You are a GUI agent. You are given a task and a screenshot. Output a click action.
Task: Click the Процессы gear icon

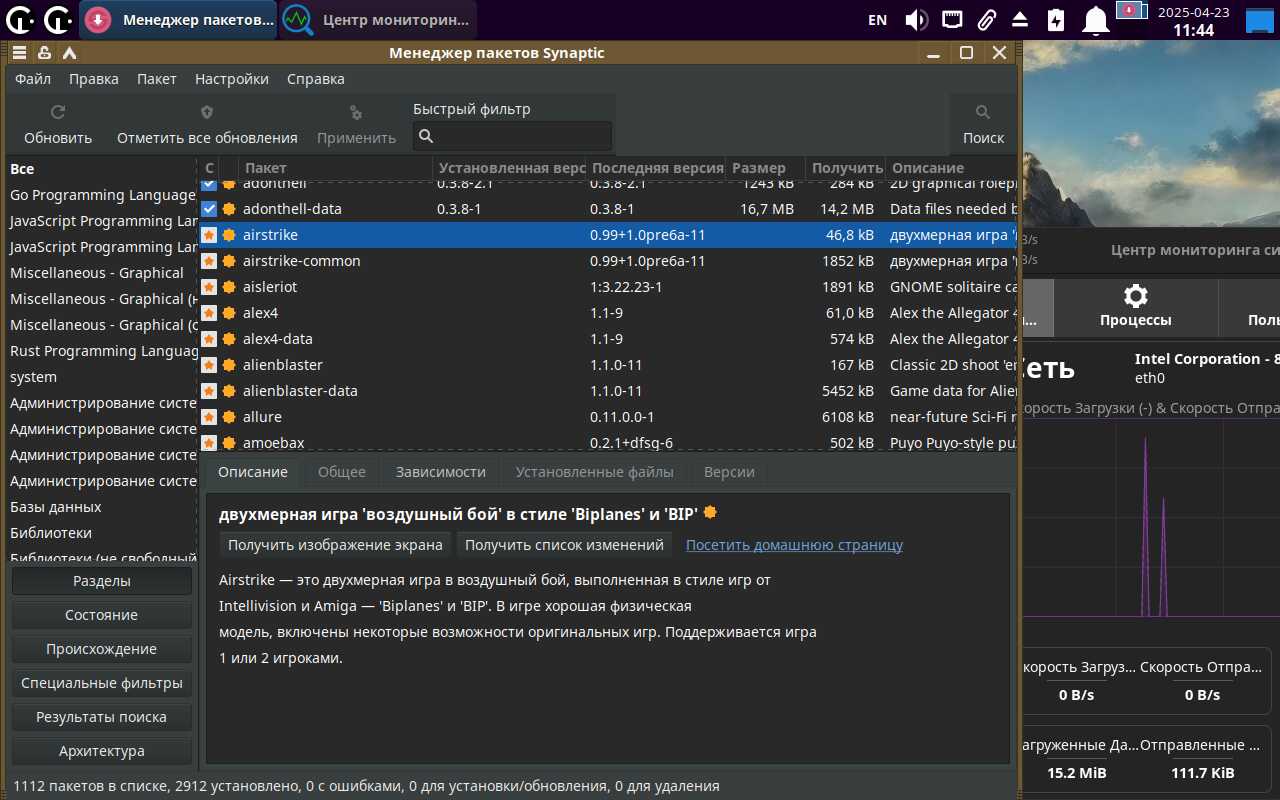(x=1135, y=296)
